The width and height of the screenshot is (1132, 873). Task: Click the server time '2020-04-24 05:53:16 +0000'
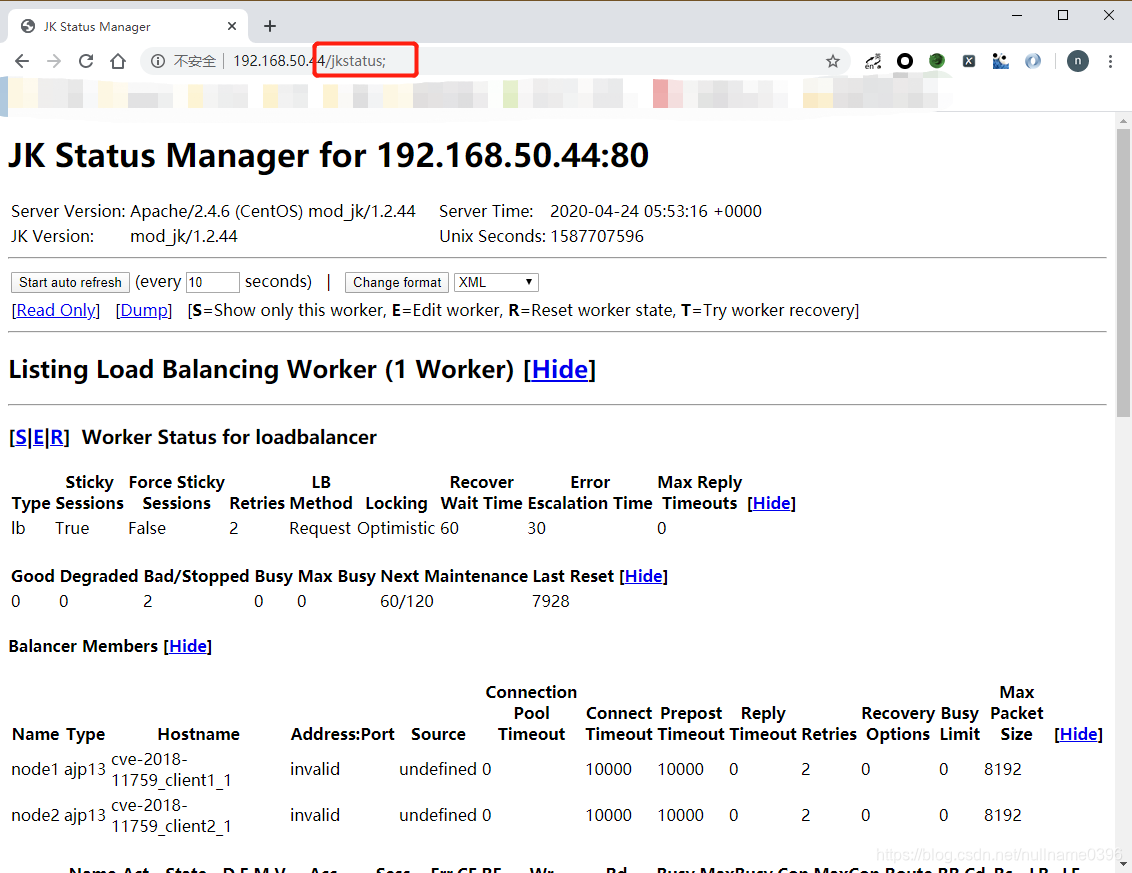656,212
